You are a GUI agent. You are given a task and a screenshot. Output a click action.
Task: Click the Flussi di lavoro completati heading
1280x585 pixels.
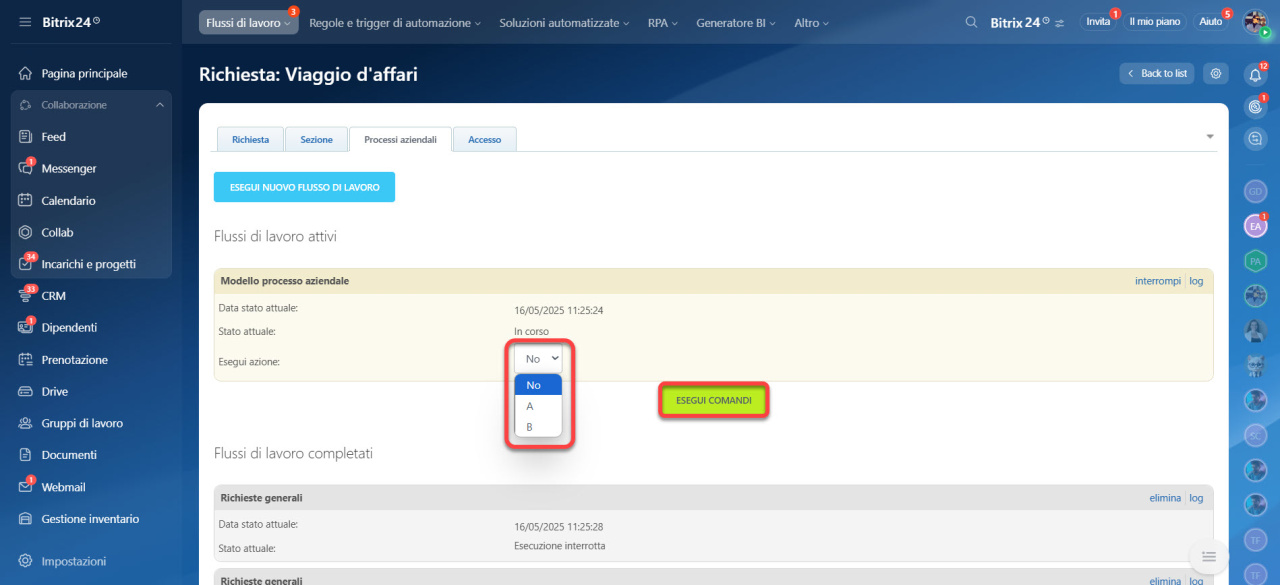point(294,453)
